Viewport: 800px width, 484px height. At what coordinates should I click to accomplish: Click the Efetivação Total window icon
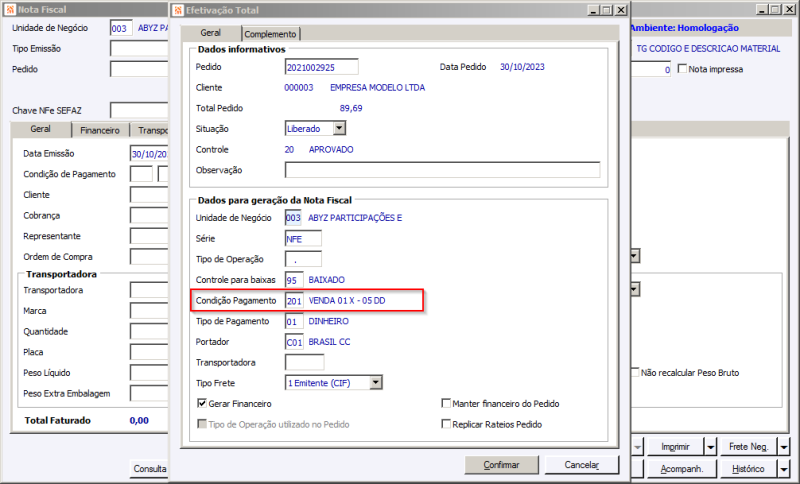[x=178, y=10]
